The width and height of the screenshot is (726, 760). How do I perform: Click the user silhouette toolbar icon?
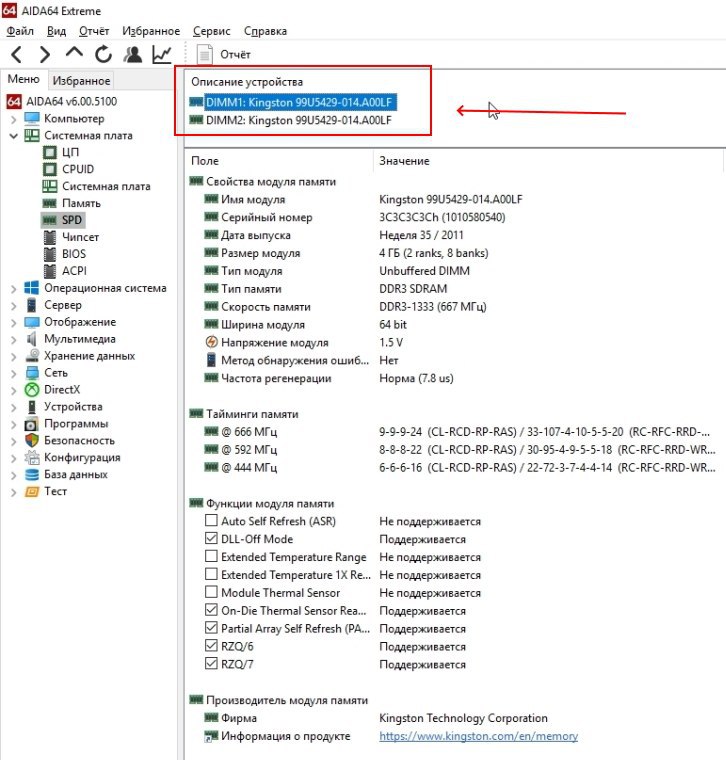pyautogui.click(x=132, y=54)
